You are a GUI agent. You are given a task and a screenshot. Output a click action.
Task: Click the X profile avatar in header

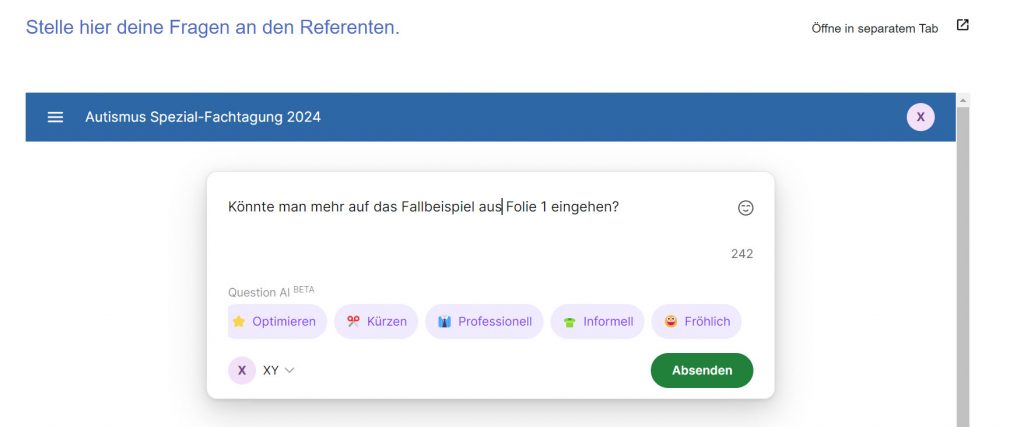click(x=920, y=117)
